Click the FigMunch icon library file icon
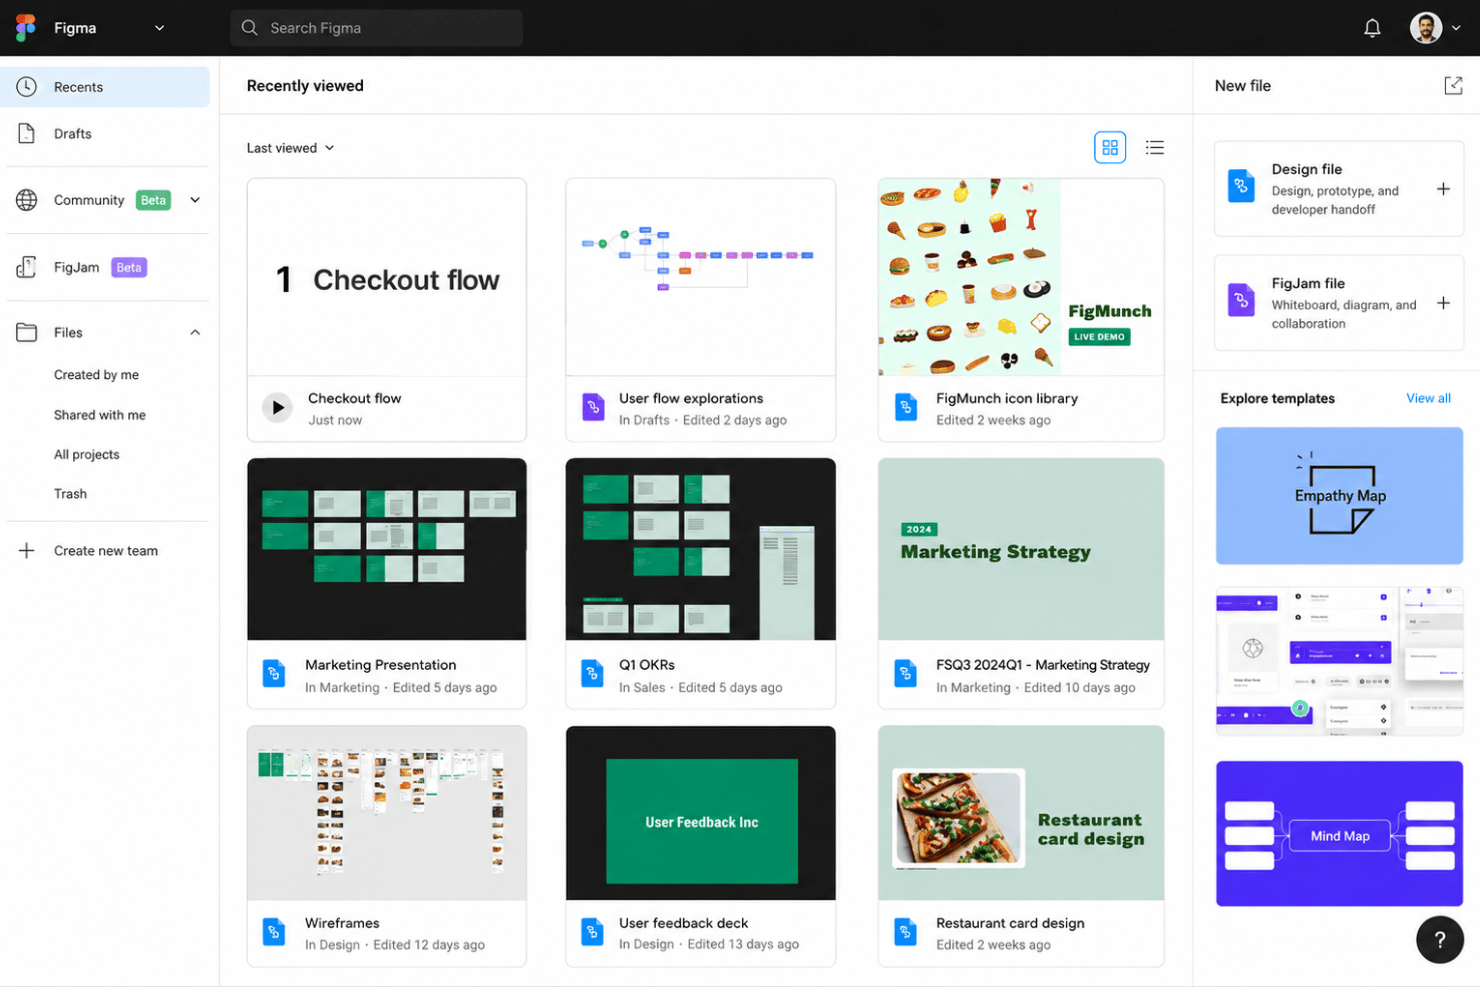This screenshot has width=1480, height=987. [906, 407]
